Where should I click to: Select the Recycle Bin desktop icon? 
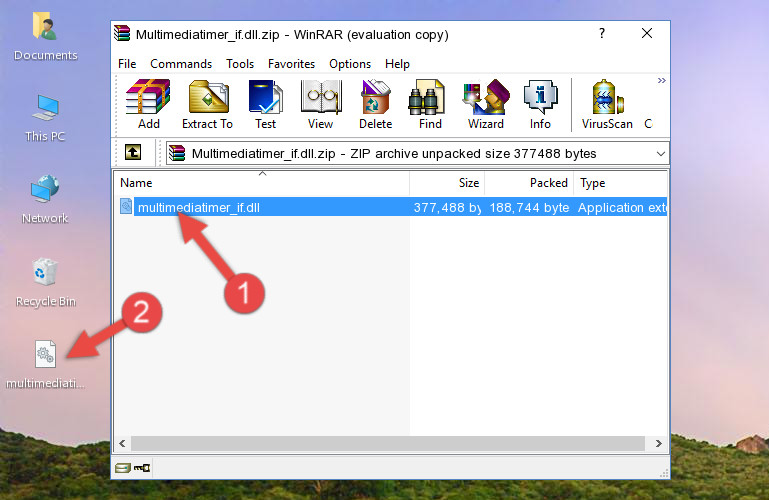[x=45, y=283]
